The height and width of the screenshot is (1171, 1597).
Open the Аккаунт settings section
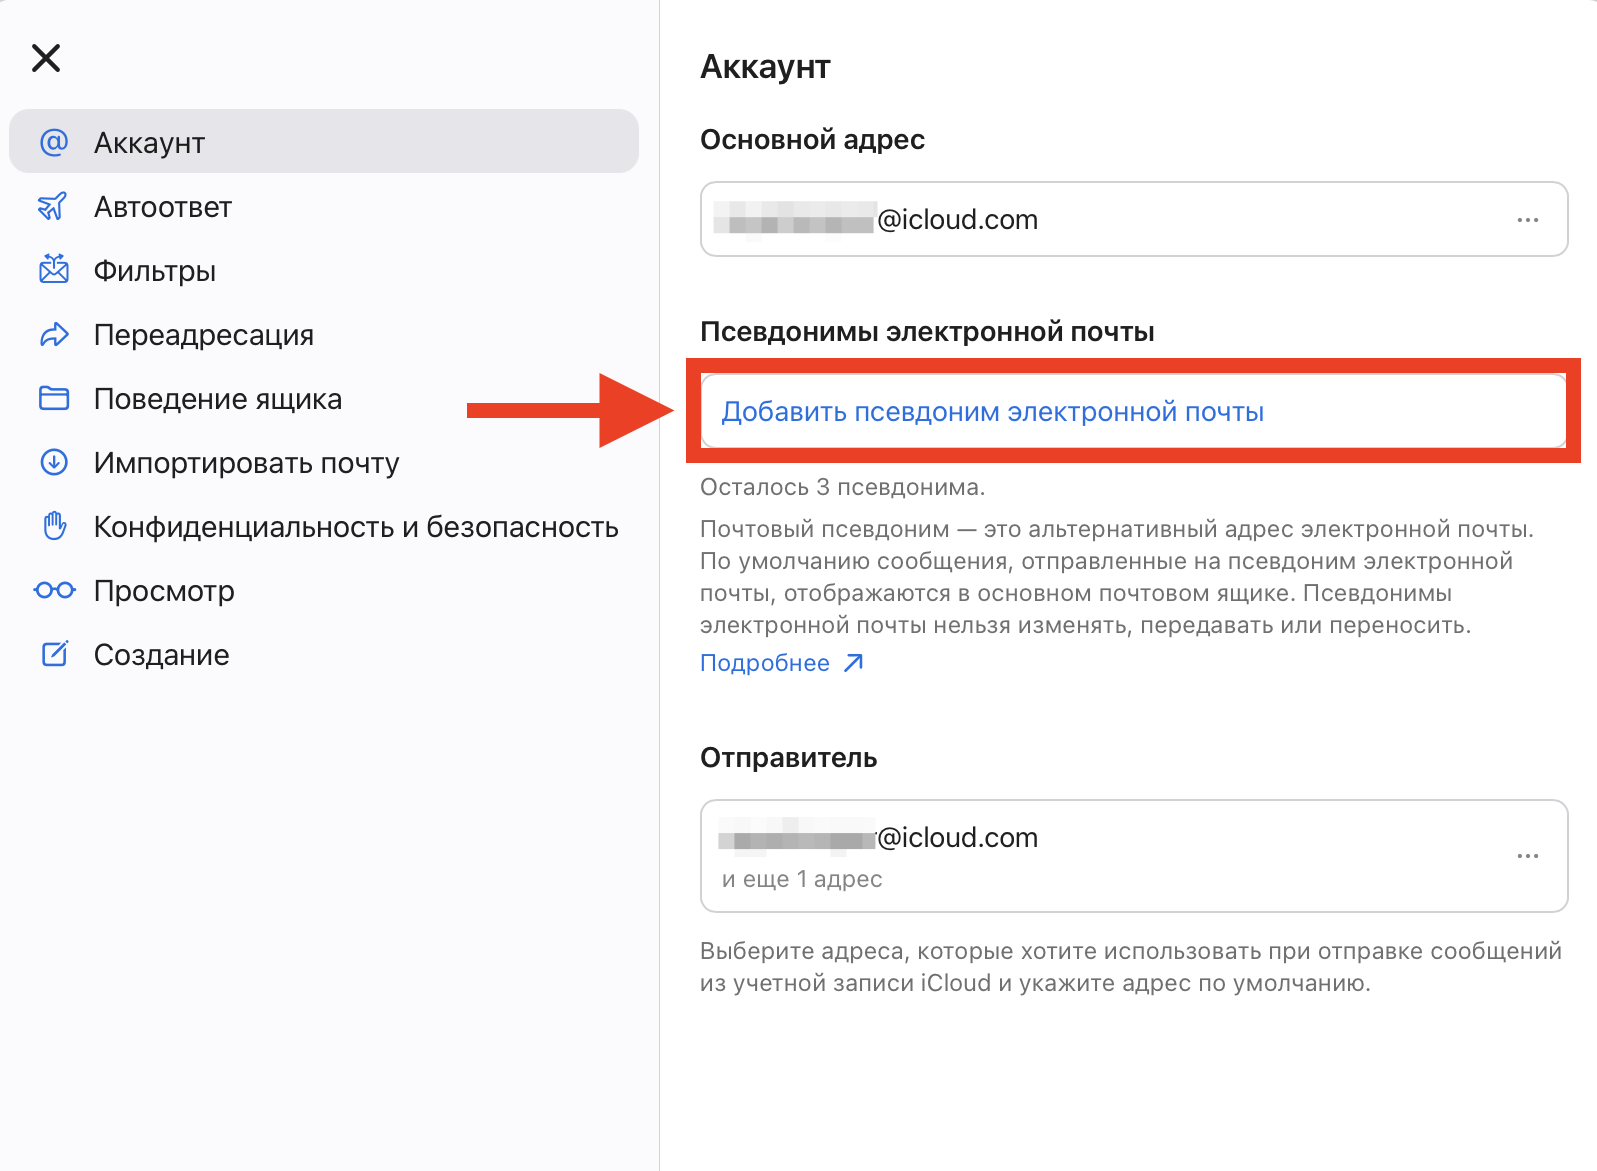[x=150, y=142]
